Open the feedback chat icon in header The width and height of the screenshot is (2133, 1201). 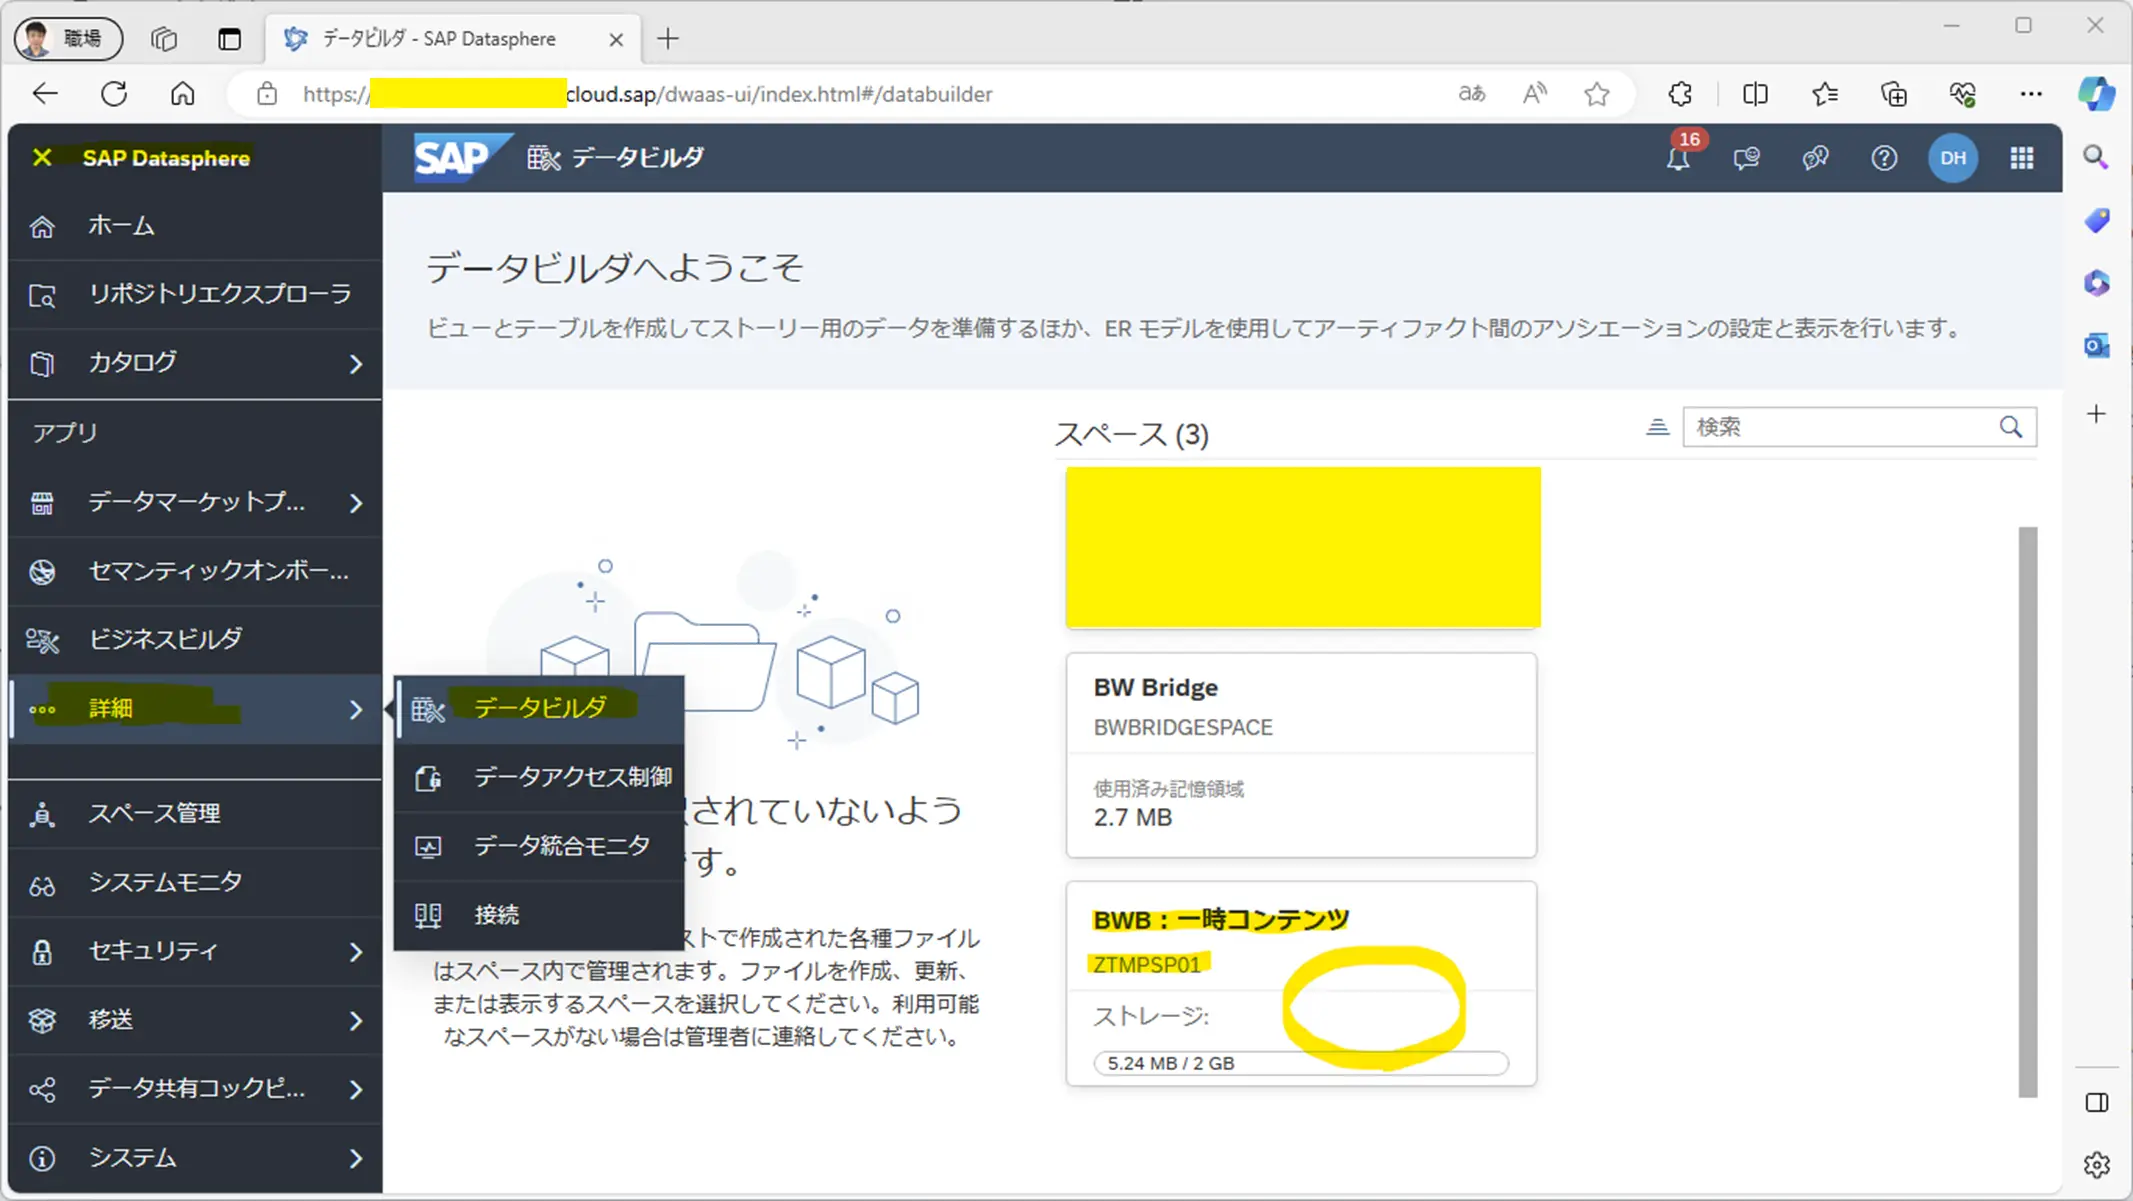coord(1747,158)
